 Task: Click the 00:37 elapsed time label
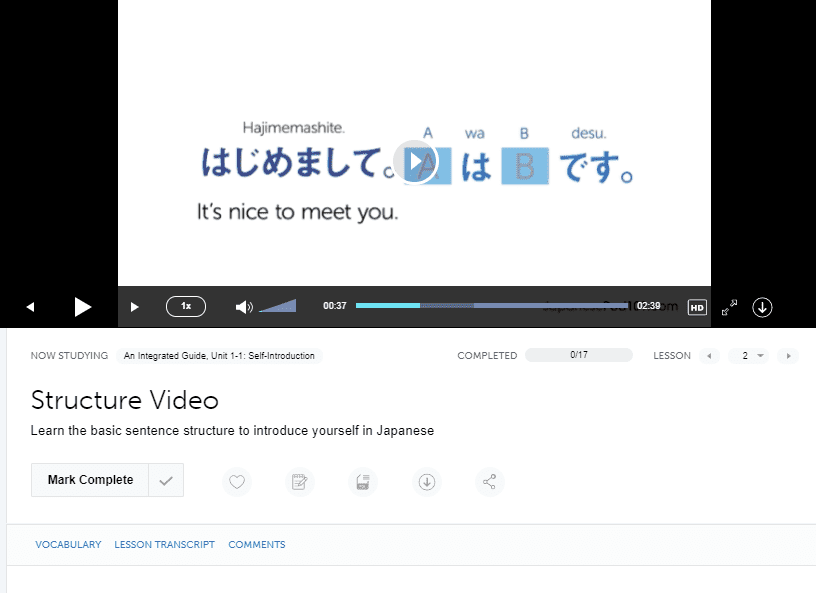click(x=335, y=306)
